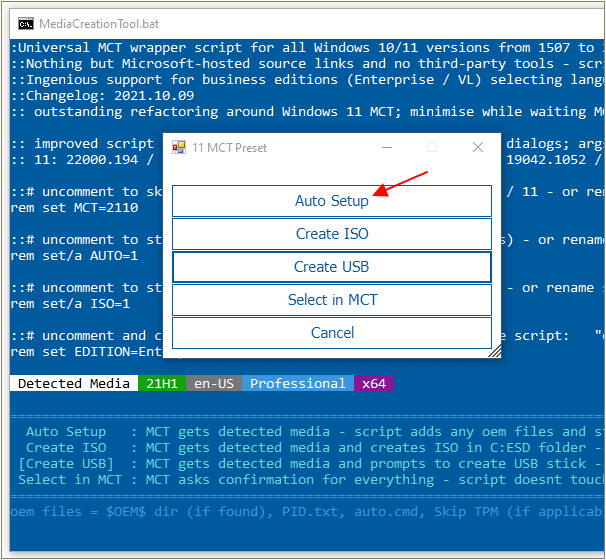The width and height of the screenshot is (606, 560).
Task: Click the 'Create ISO' console description row
Action: point(311,448)
